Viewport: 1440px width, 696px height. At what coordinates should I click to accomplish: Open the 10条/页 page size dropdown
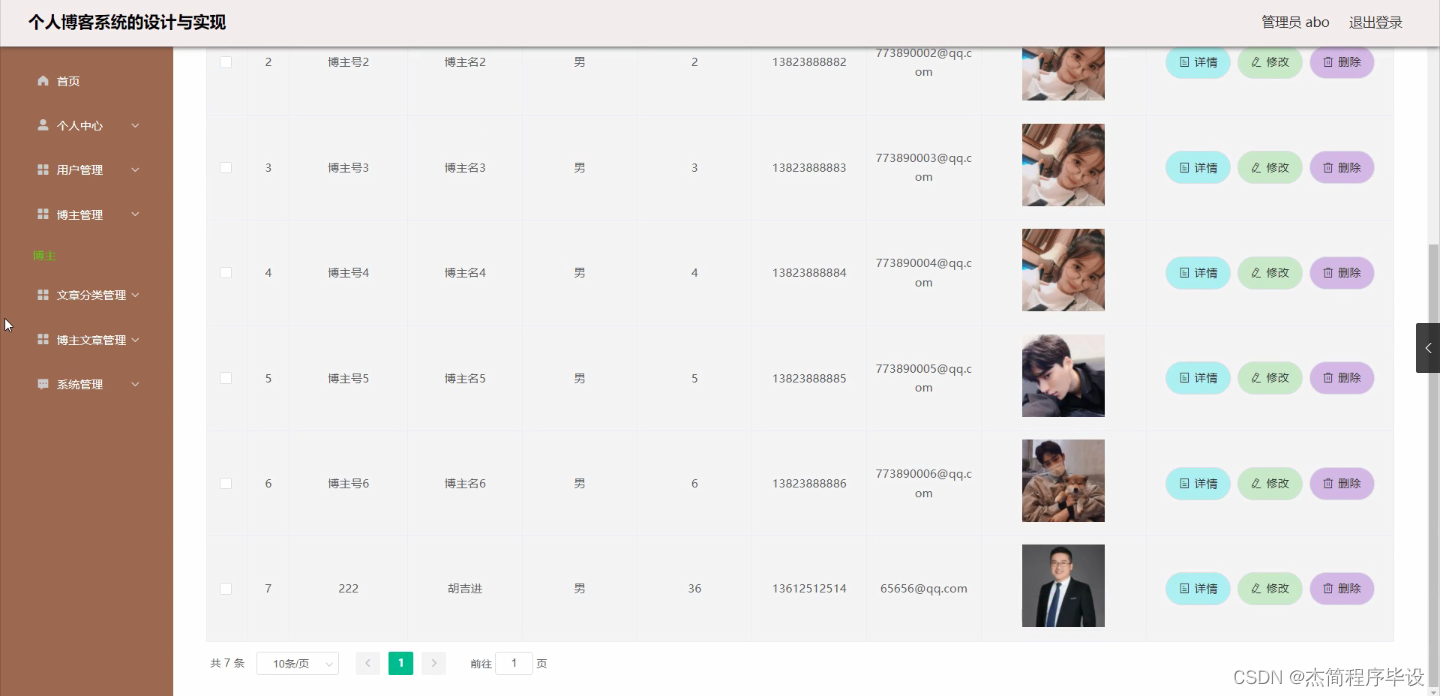point(297,662)
